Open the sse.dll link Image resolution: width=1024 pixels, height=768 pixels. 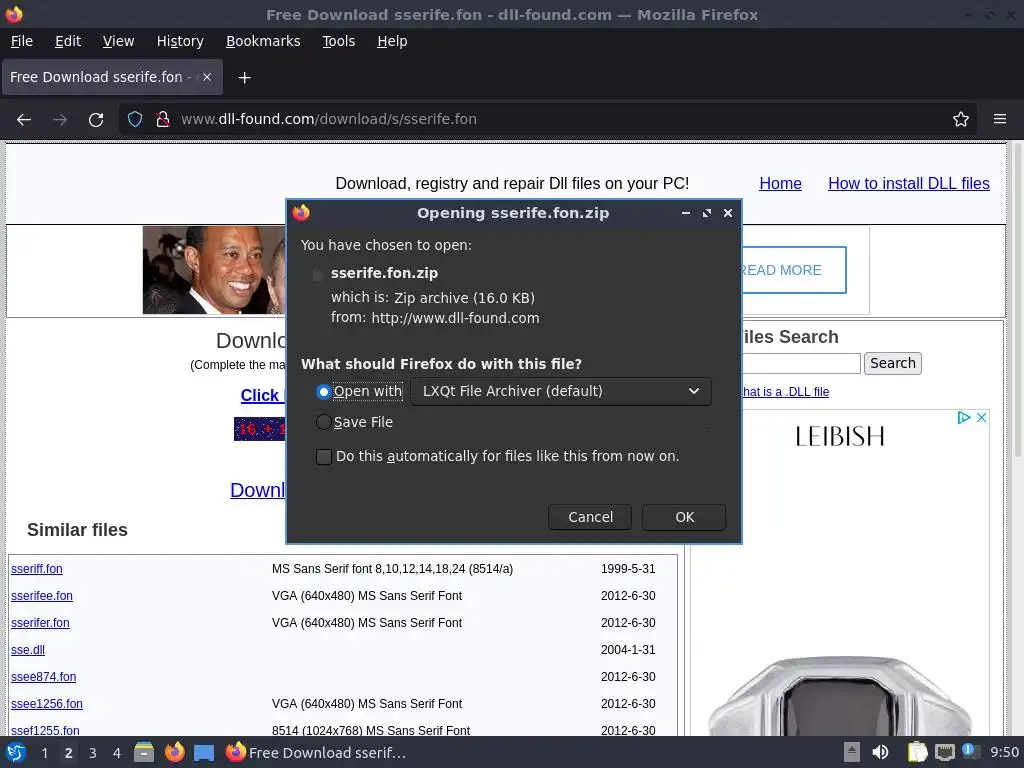click(x=27, y=650)
